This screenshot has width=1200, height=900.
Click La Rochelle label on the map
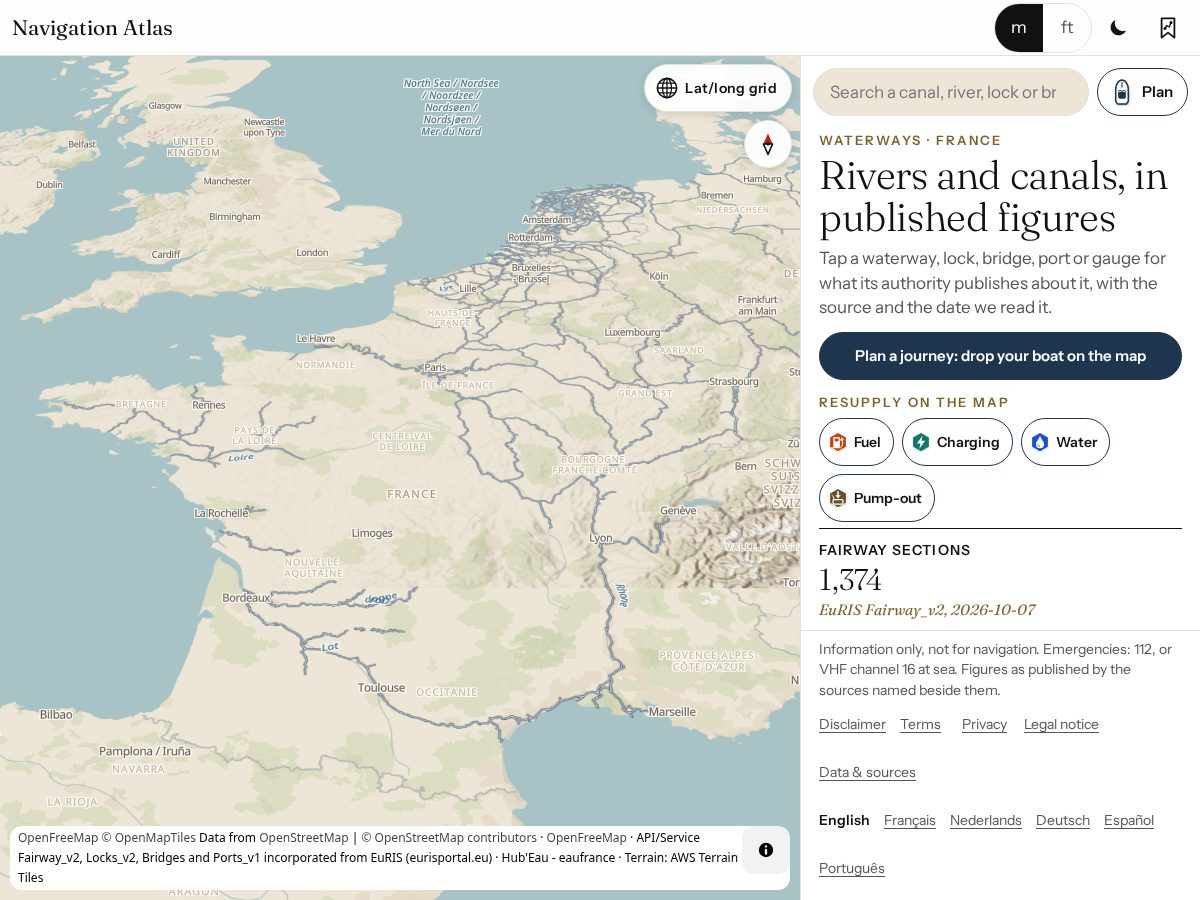click(x=221, y=513)
